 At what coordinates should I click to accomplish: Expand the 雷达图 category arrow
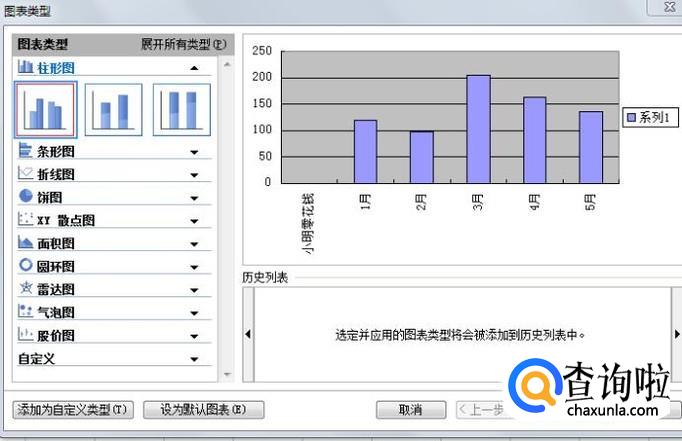(x=194, y=291)
